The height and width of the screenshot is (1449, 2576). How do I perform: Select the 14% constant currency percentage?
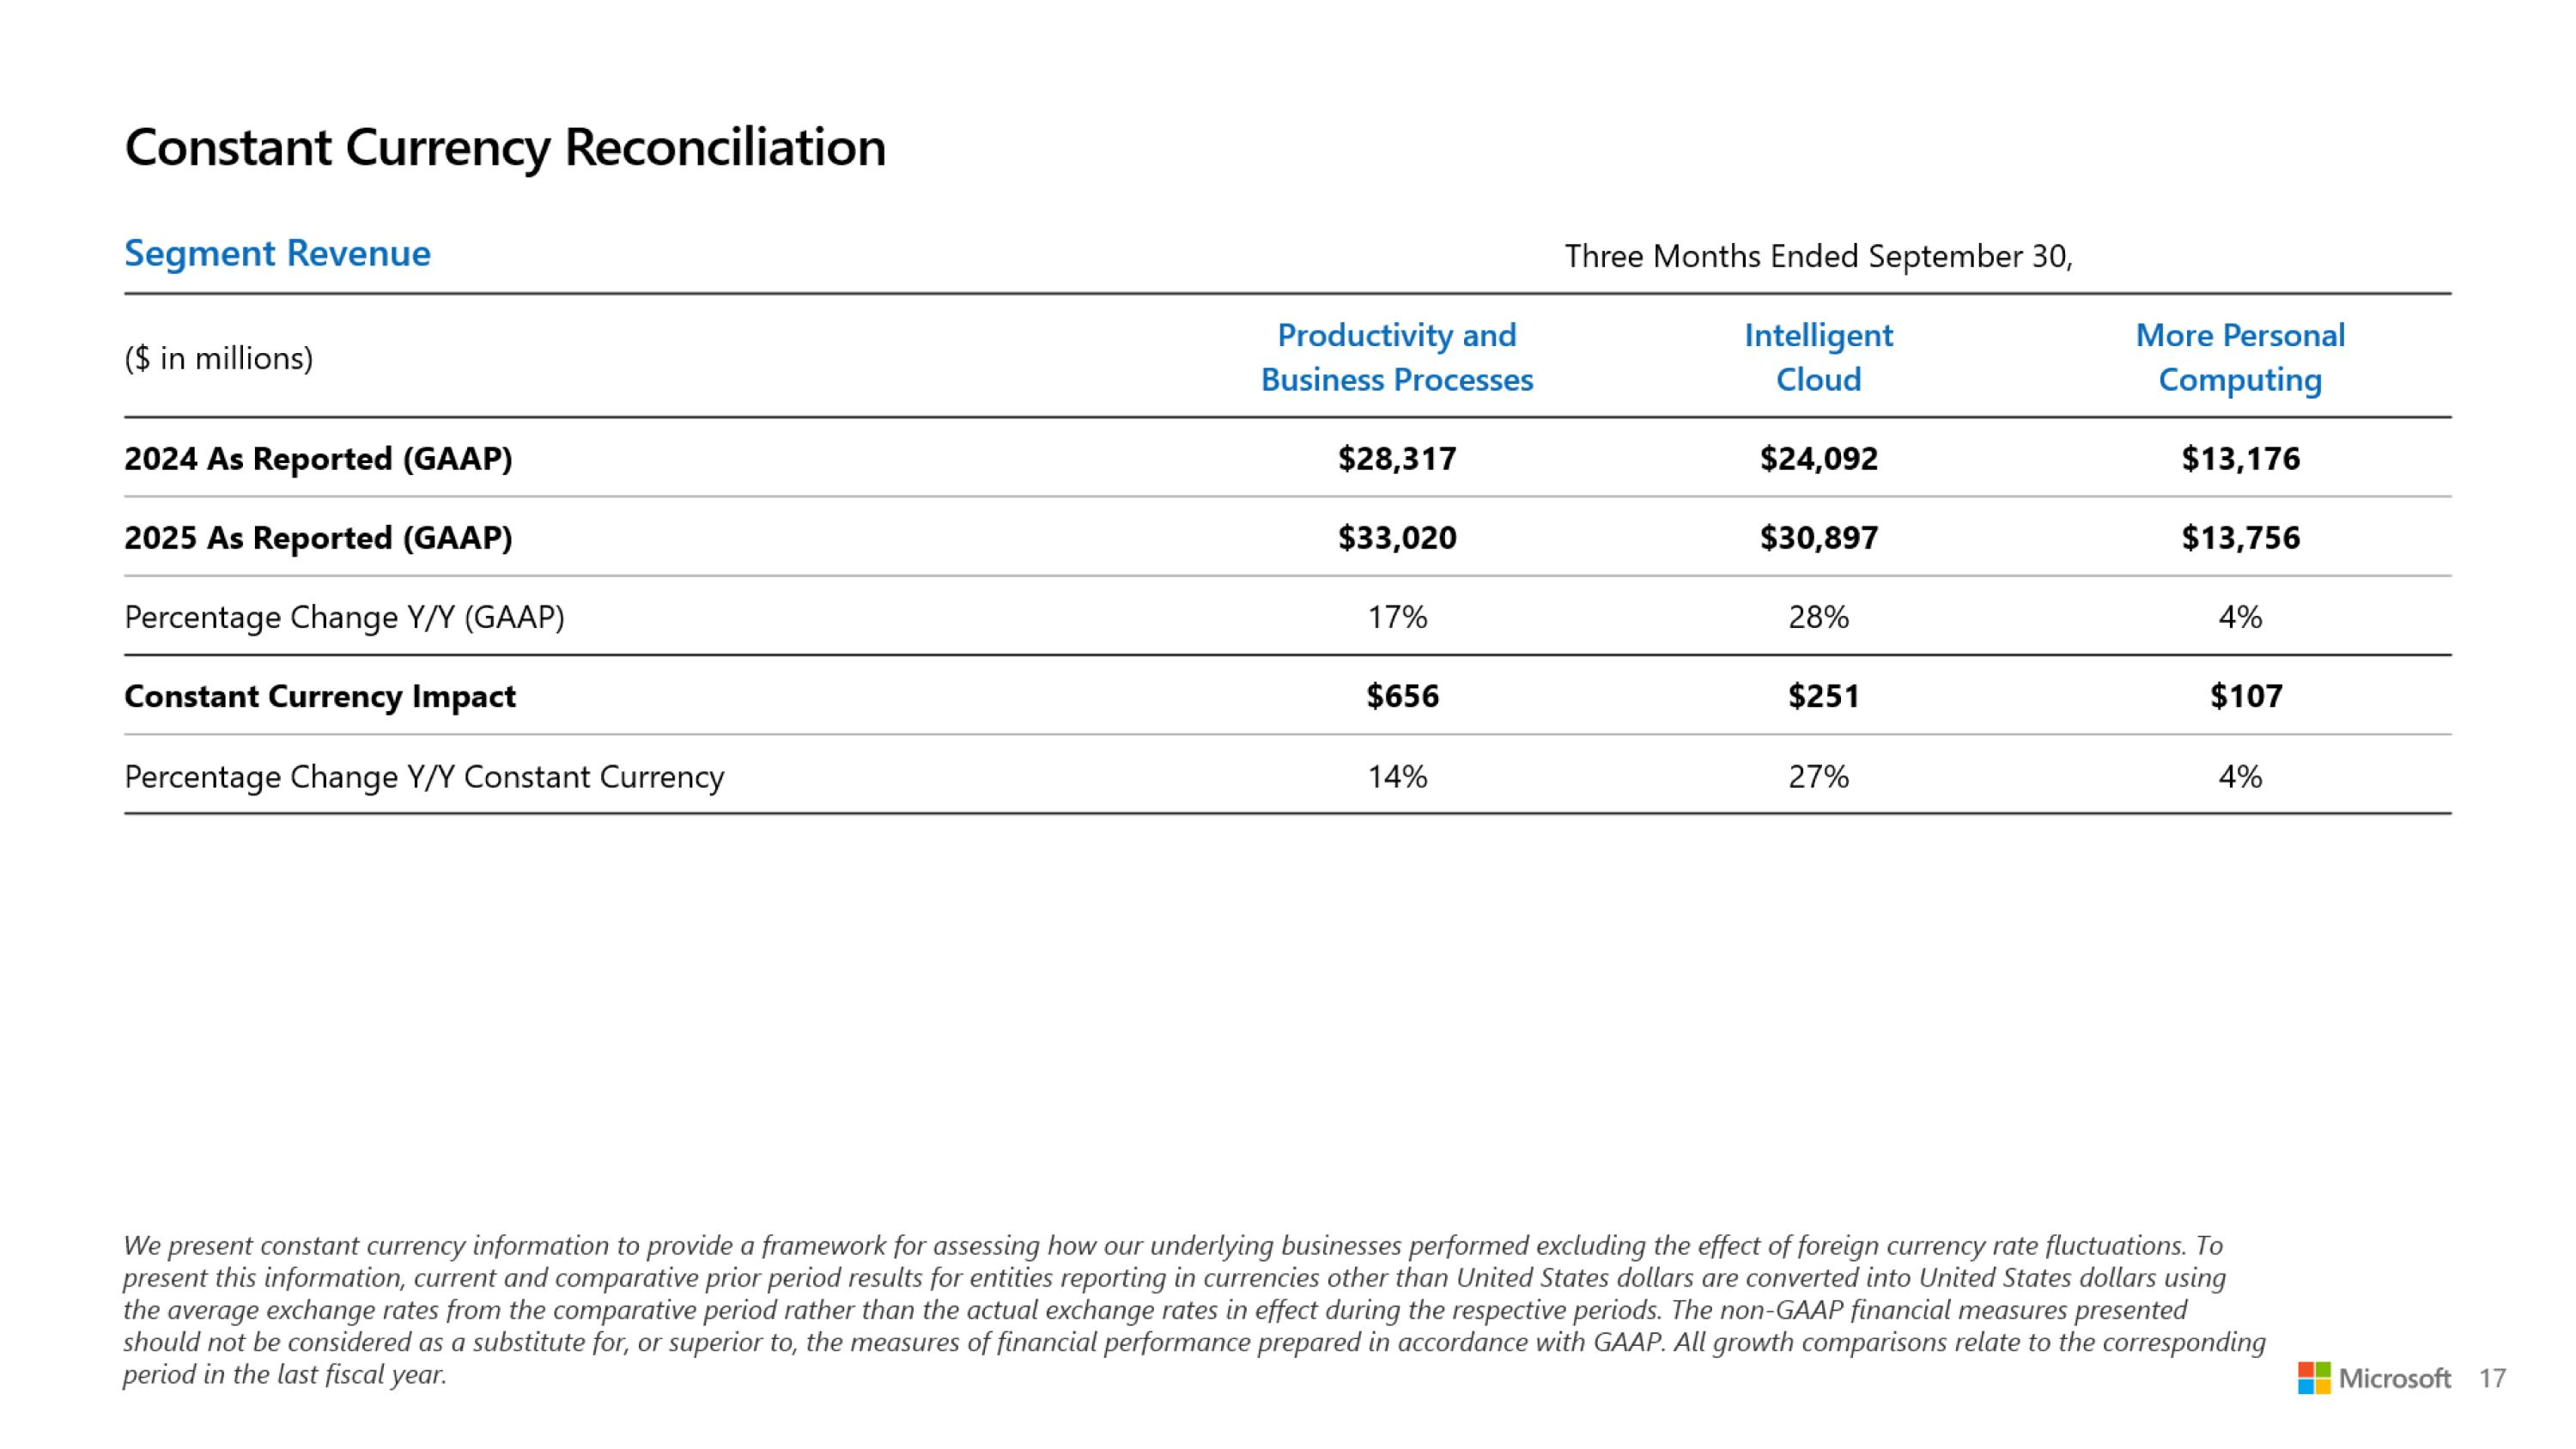tap(1397, 776)
